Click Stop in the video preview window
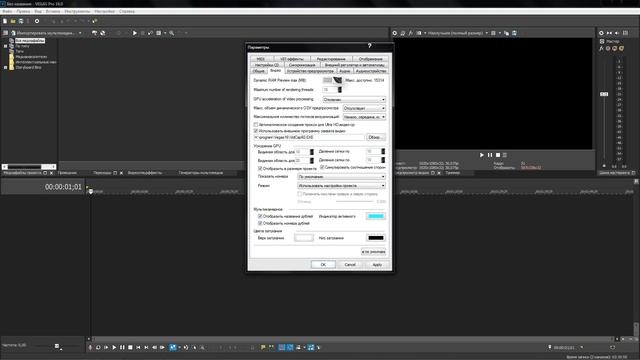The height and width of the screenshot is (360, 640). click(498, 155)
